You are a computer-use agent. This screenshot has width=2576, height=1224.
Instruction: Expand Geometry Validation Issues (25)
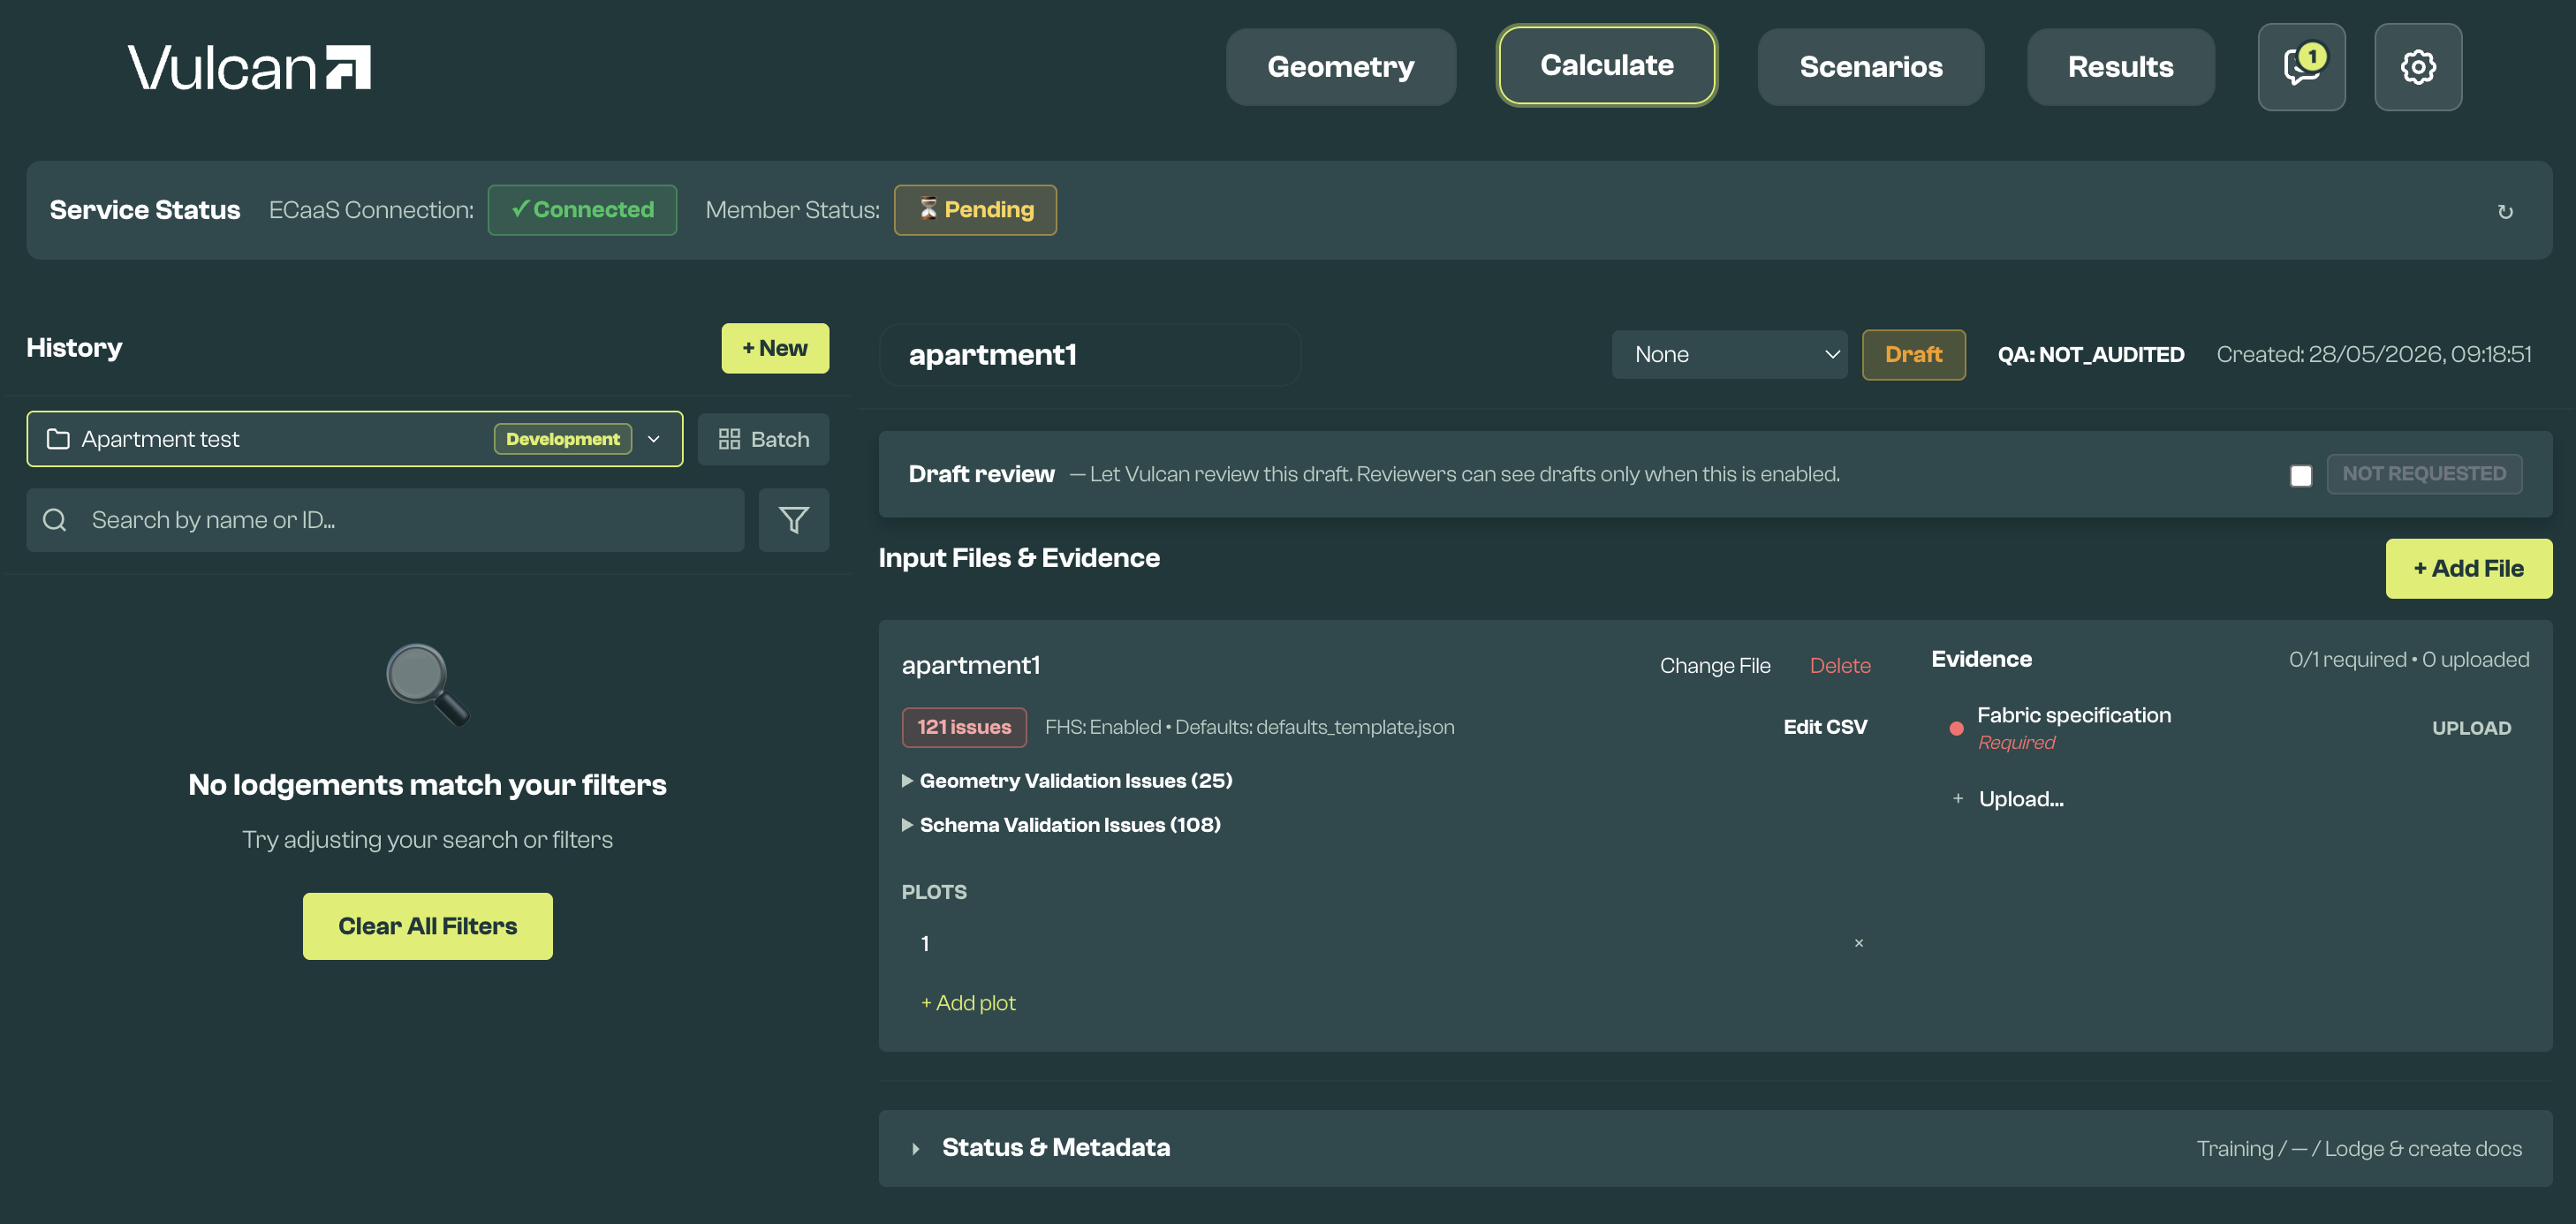[x=1067, y=781]
